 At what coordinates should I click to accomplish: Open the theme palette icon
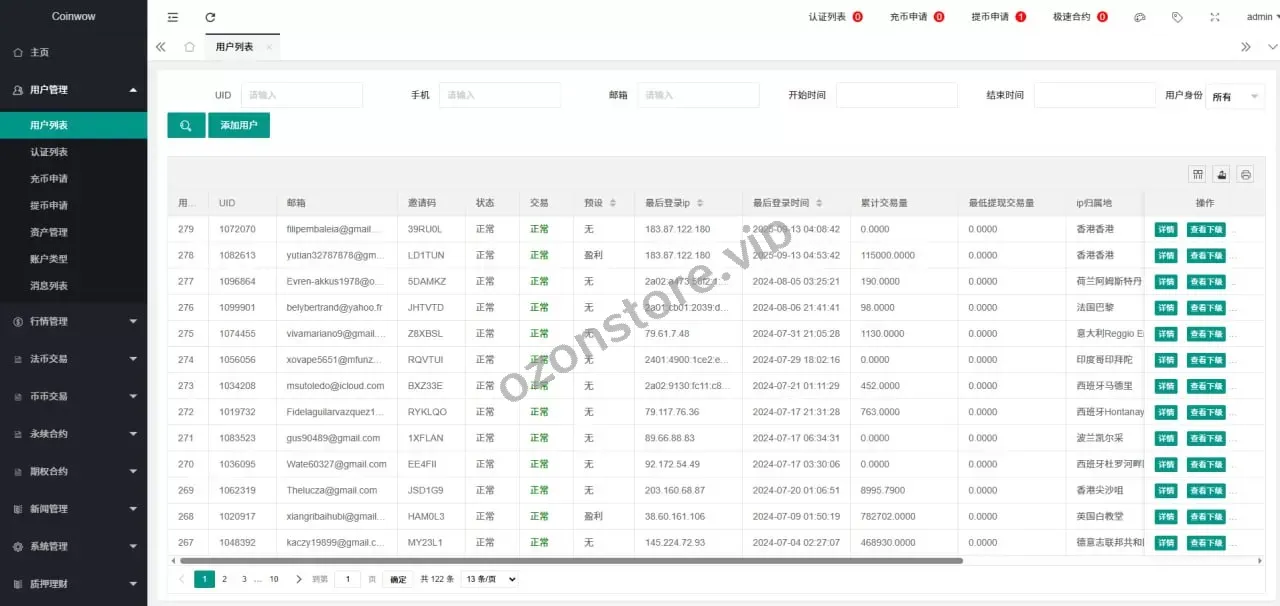[1140, 17]
